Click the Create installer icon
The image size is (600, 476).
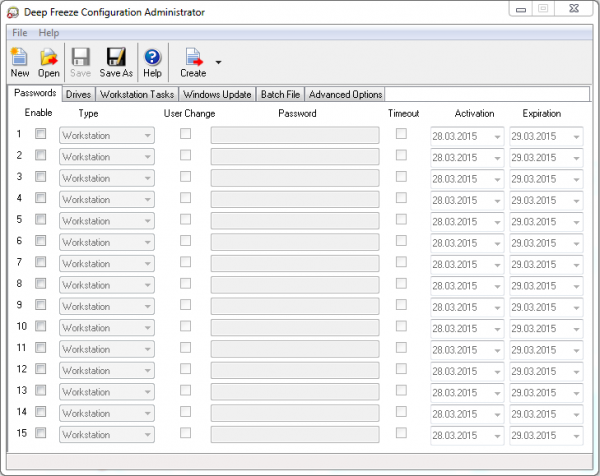click(x=193, y=62)
